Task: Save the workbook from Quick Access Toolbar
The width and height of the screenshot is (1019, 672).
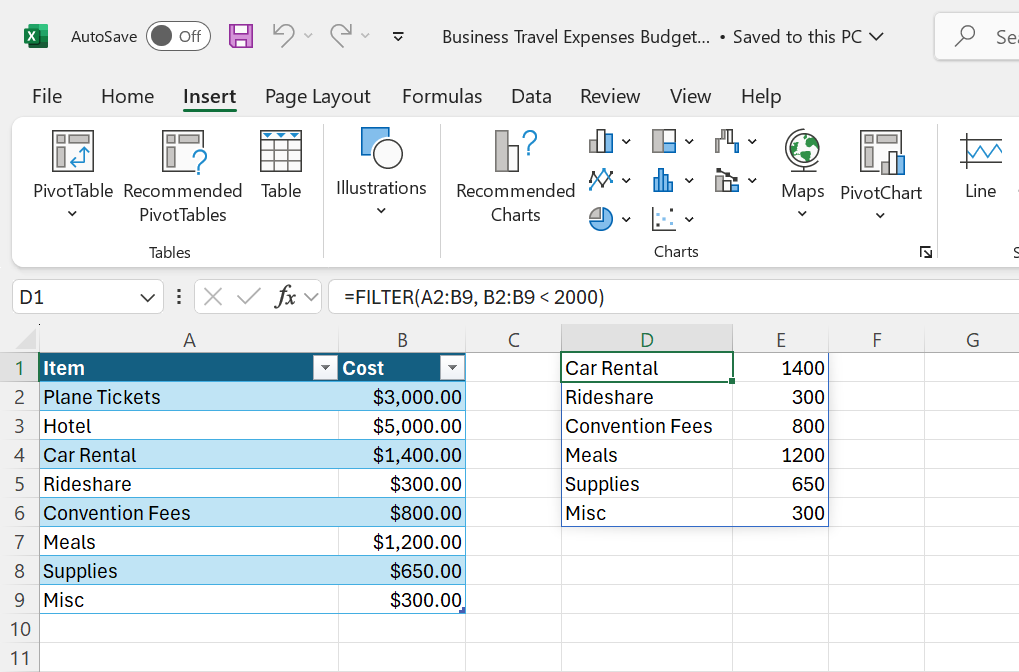Action: coord(240,36)
